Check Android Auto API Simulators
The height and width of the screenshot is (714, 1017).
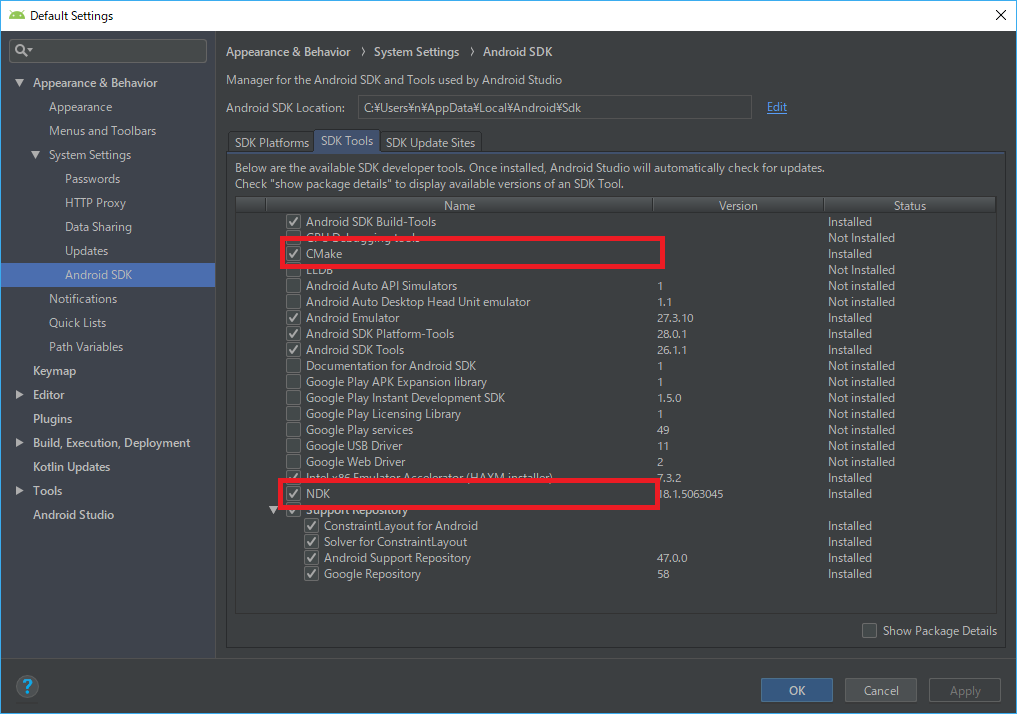coord(294,285)
